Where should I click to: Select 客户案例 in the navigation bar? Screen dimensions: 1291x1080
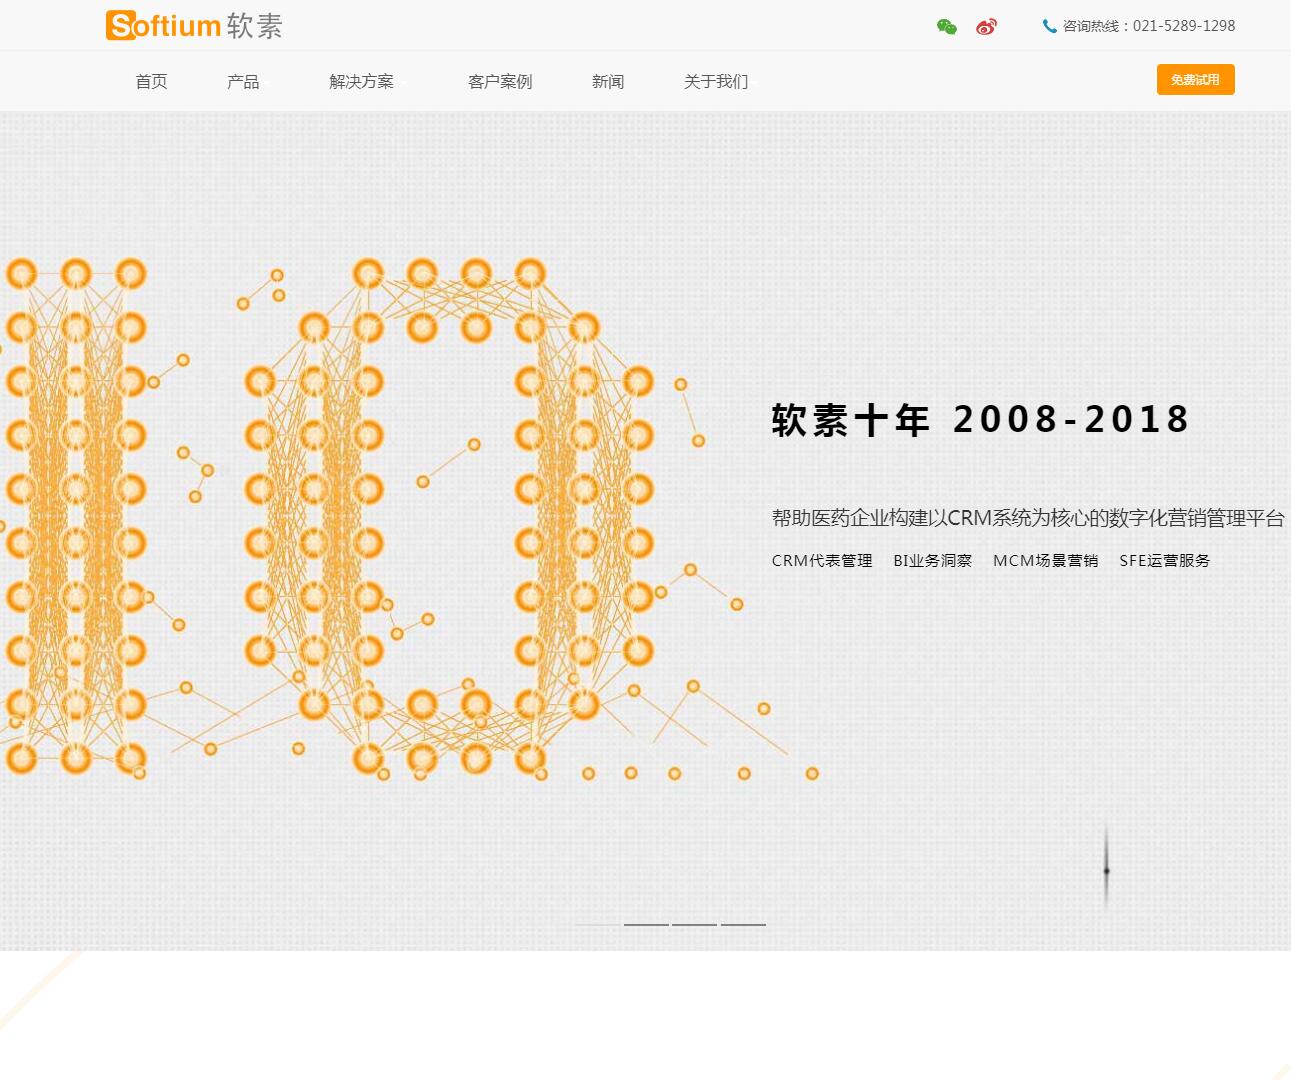pos(500,82)
